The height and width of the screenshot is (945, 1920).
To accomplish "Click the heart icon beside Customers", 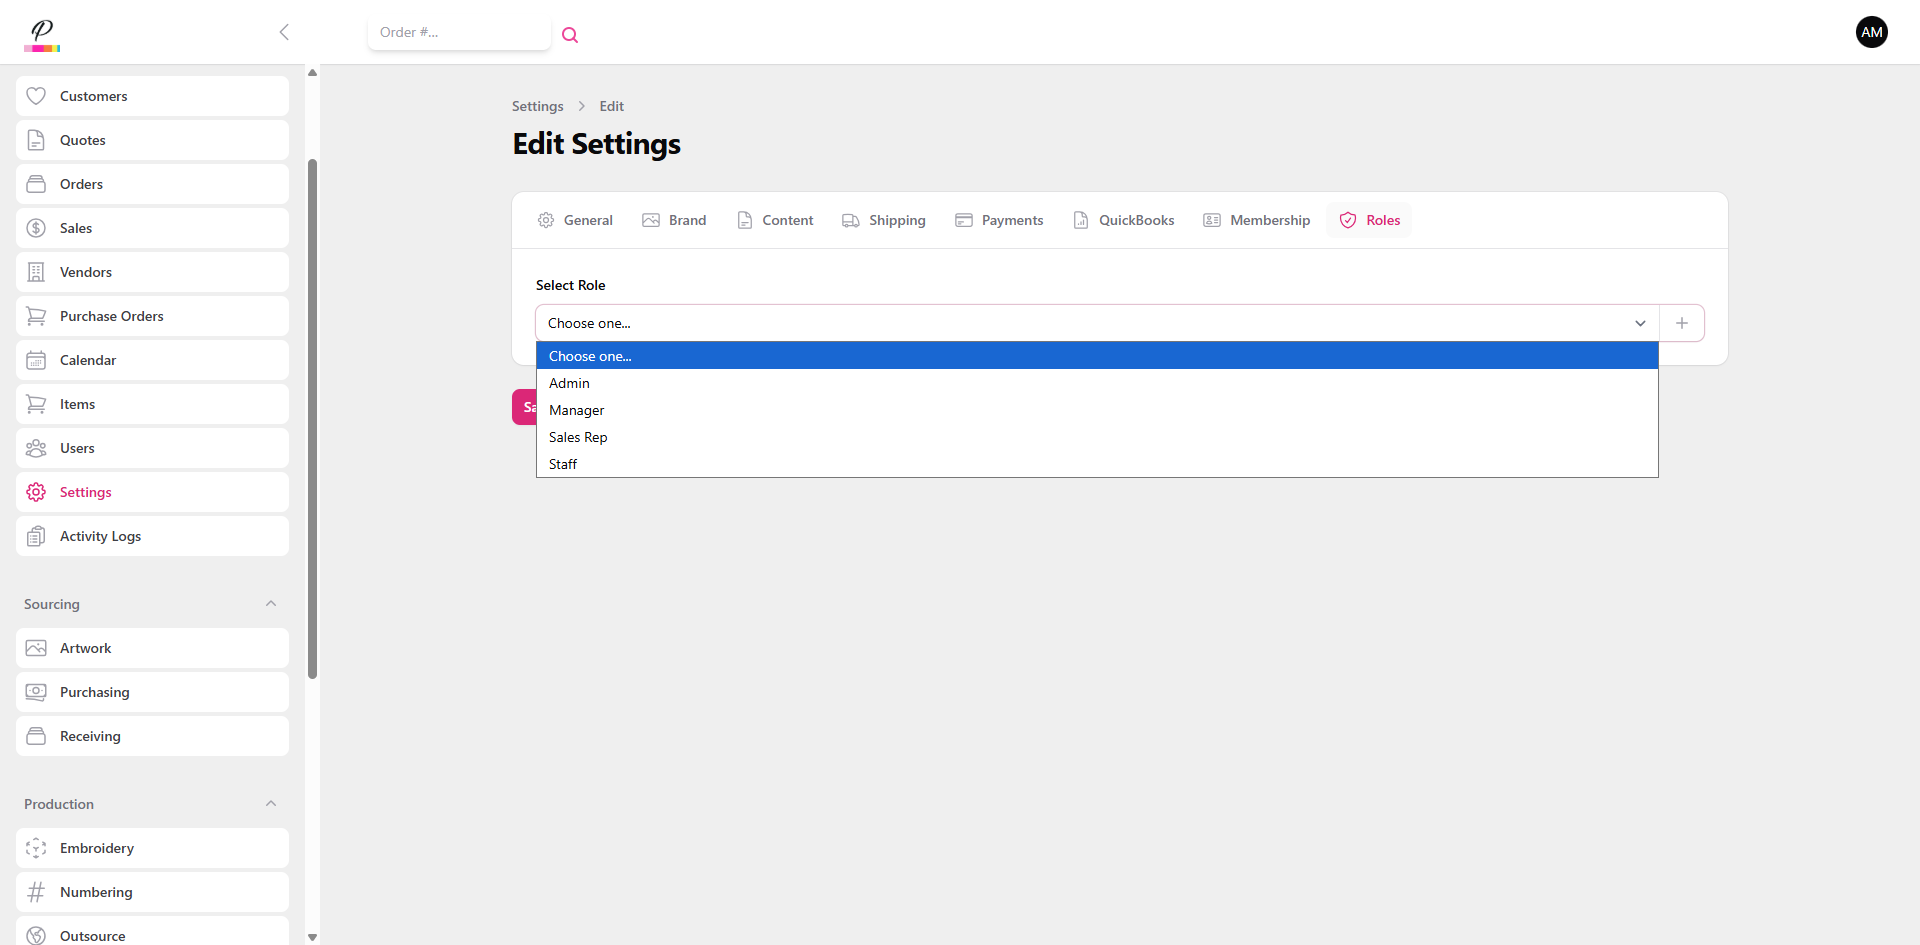I will (36, 96).
